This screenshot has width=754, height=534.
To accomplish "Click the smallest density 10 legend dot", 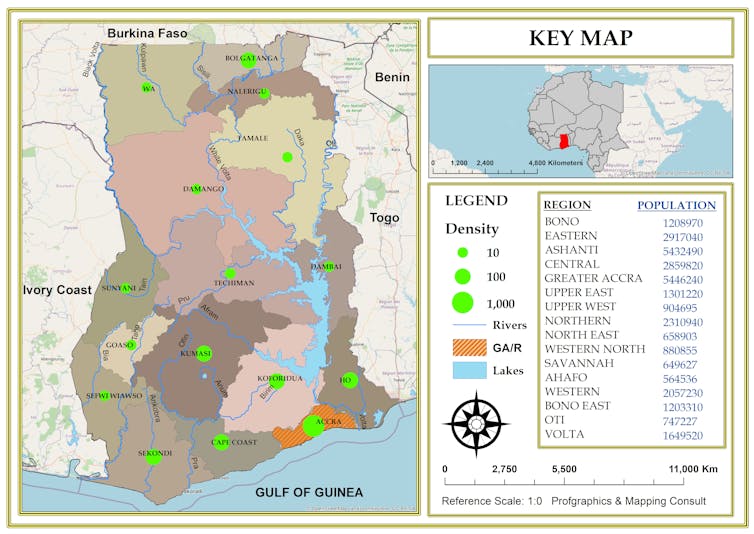I will [x=462, y=253].
